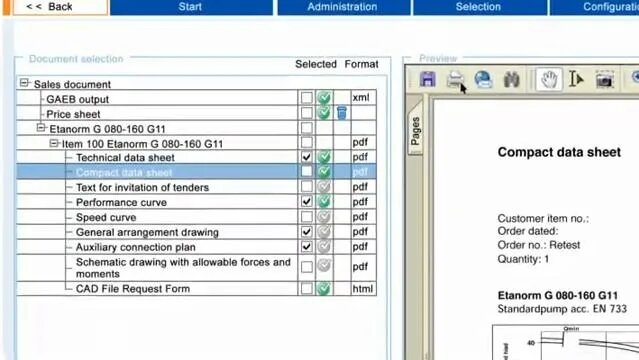Select the Auxiliary connection plan row
The image size is (639, 360).
(196, 247)
